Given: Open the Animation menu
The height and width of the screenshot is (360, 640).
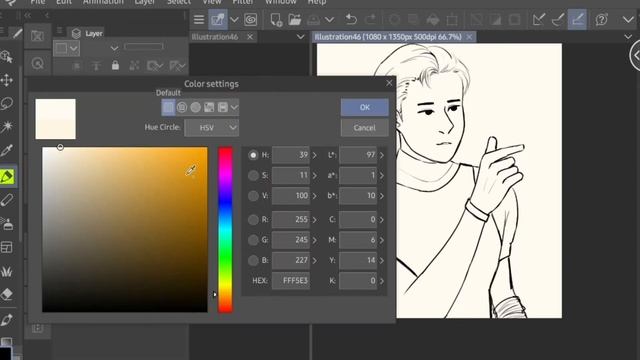Looking at the screenshot, I should click(x=103, y=2).
